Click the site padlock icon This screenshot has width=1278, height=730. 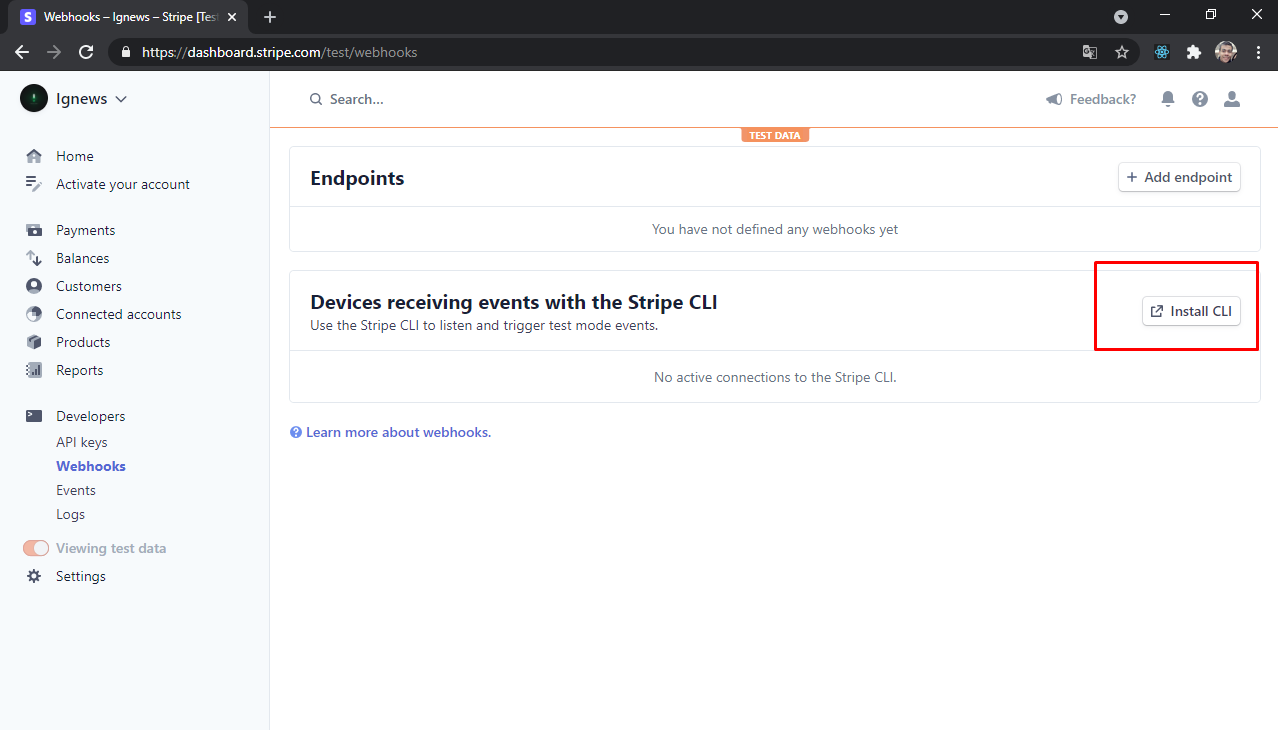125,52
